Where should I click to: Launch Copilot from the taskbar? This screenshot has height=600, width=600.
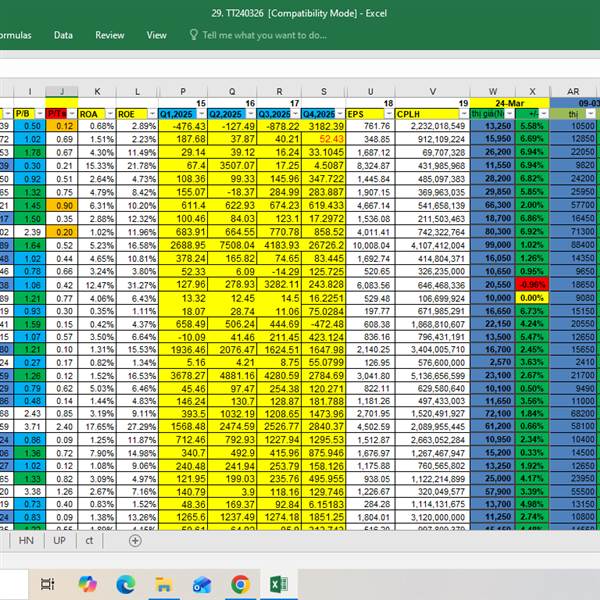point(87,584)
